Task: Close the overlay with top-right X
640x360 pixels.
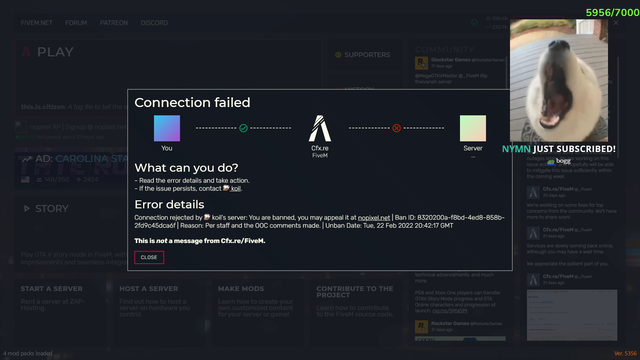Action: click(x=616, y=23)
